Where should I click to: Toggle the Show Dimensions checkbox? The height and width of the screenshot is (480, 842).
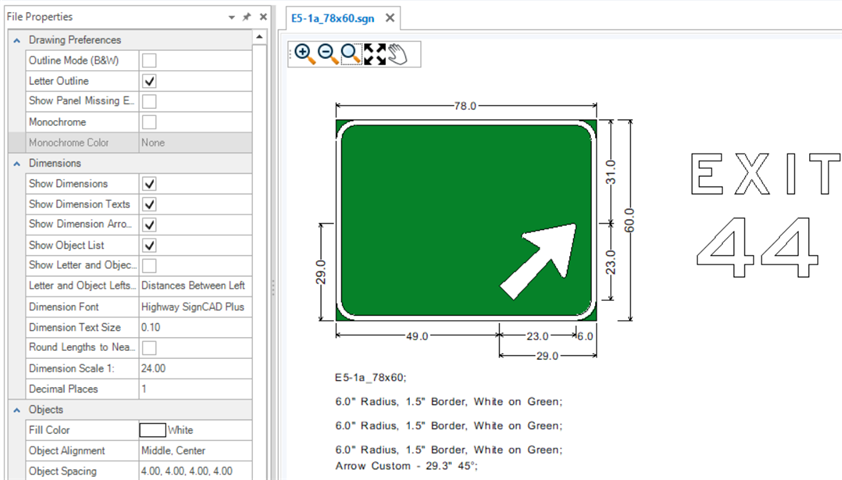[149, 184]
